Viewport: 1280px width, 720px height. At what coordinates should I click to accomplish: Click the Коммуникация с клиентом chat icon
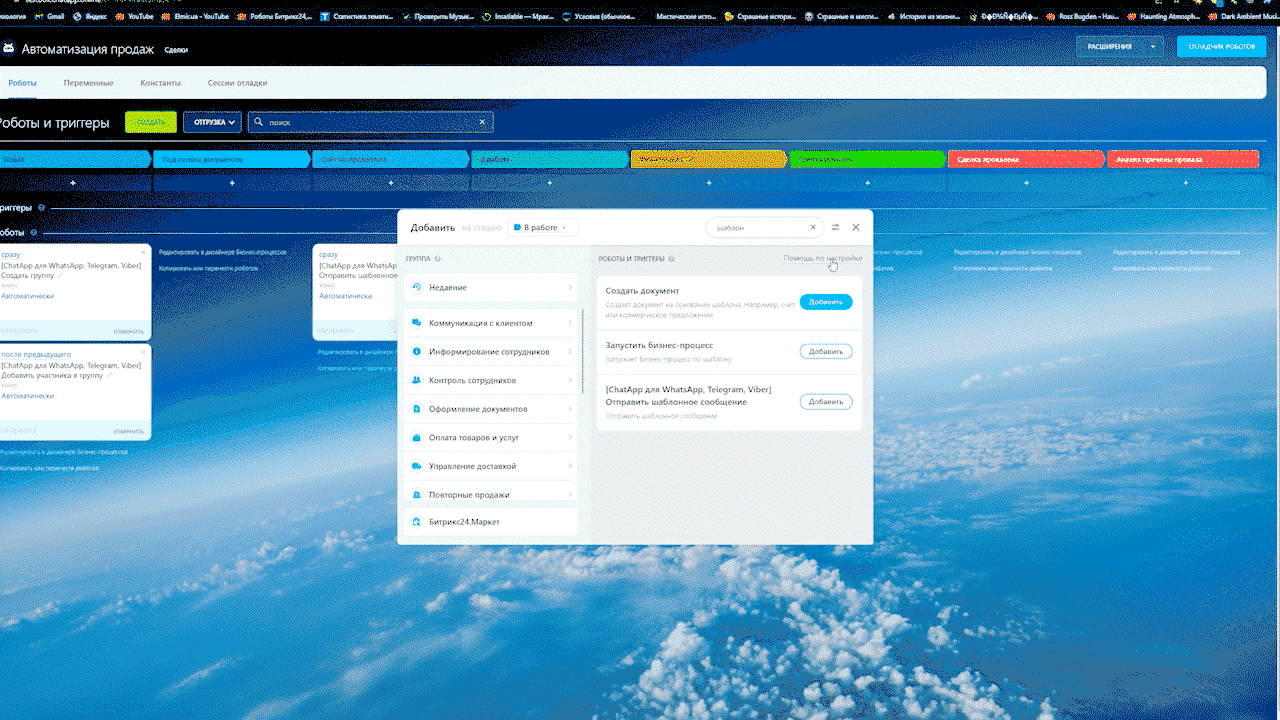[x=417, y=323]
